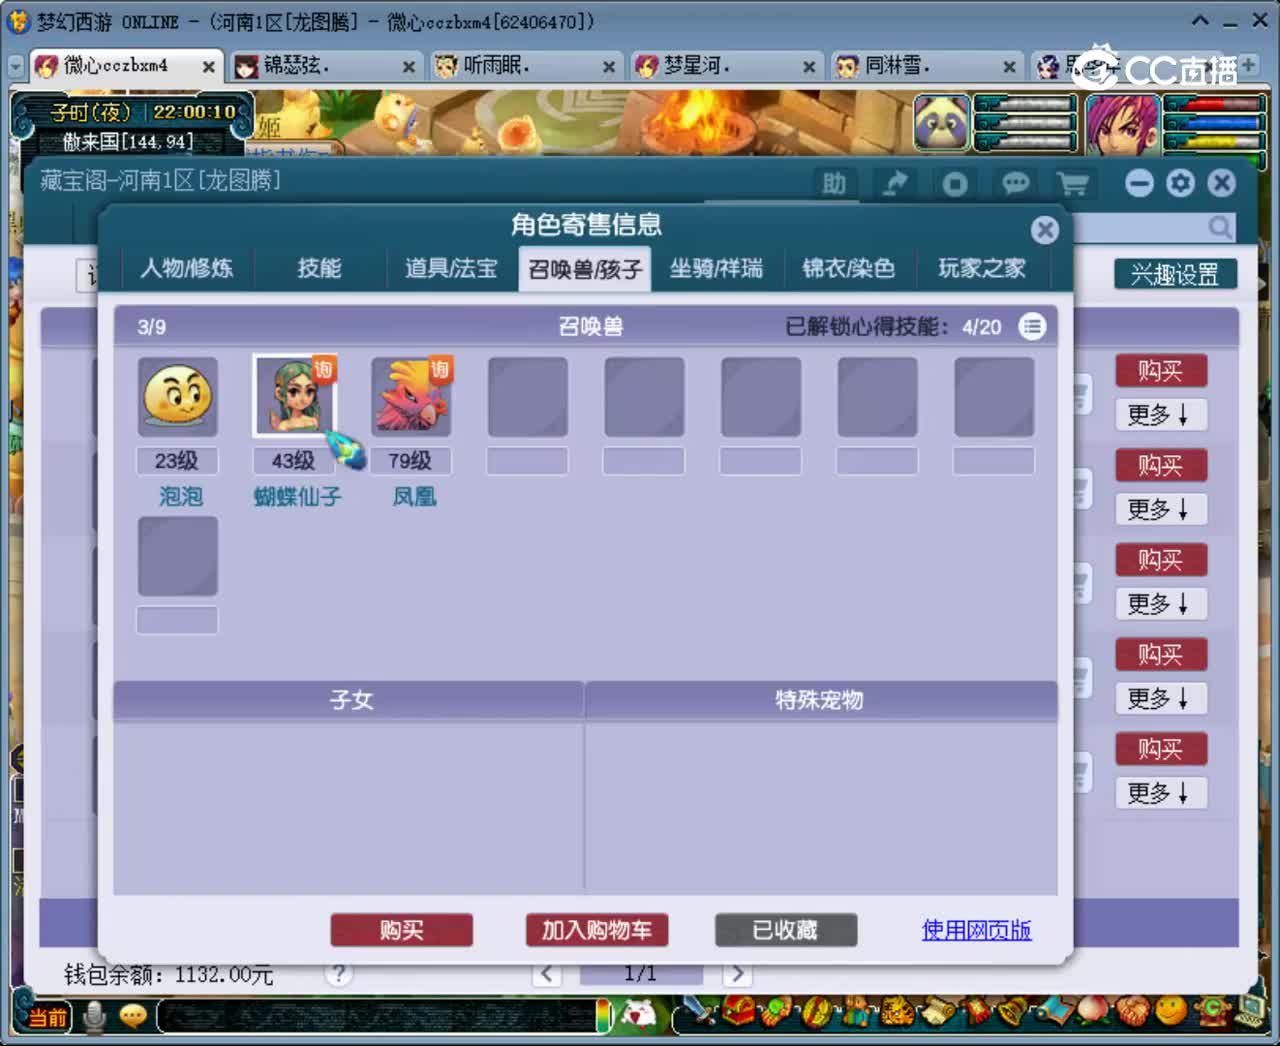Screen dimensions: 1280x1046
Task: Click the computer monitor icon in bottom toolbar
Action: [1250, 1010]
